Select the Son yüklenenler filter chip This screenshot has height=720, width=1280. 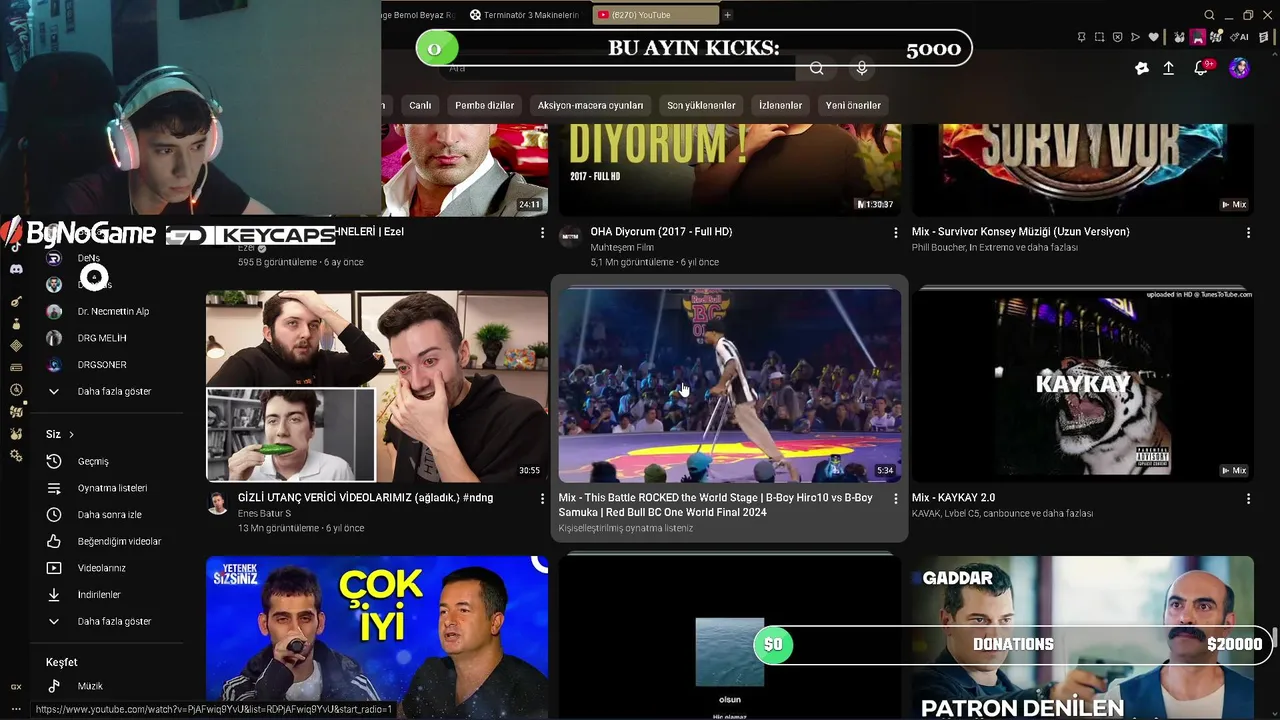[x=701, y=105]
